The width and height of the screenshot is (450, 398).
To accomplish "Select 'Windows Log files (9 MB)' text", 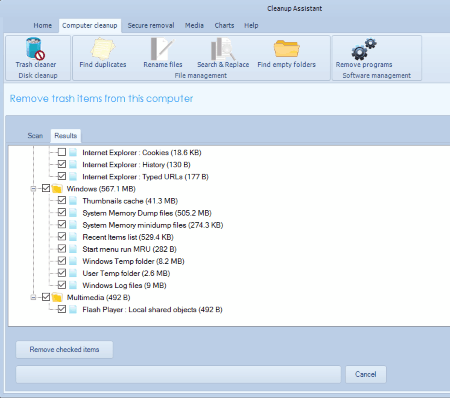I will pyautogui.click(x=124, y=285).
